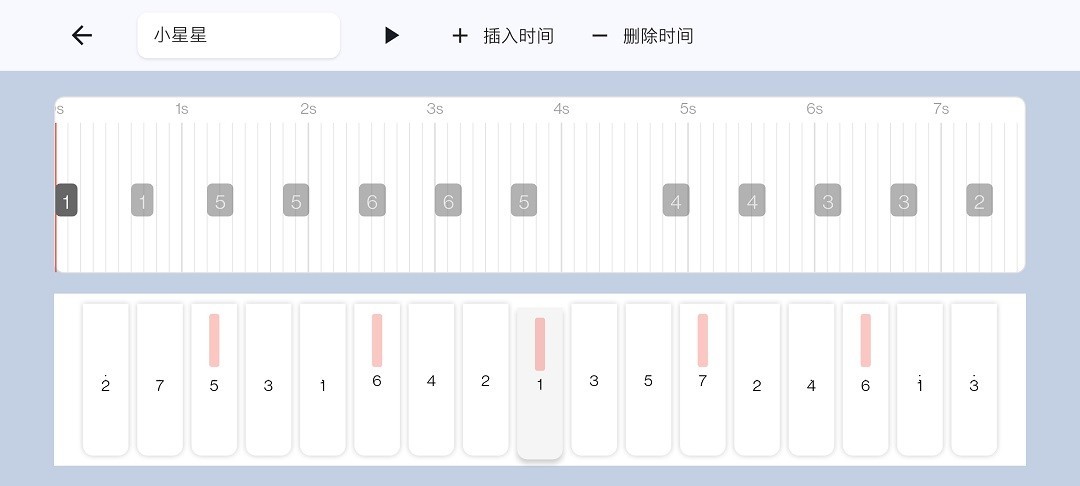Edit the song title field 小星星
This screenshot has width=1080, height=486.
238,36
